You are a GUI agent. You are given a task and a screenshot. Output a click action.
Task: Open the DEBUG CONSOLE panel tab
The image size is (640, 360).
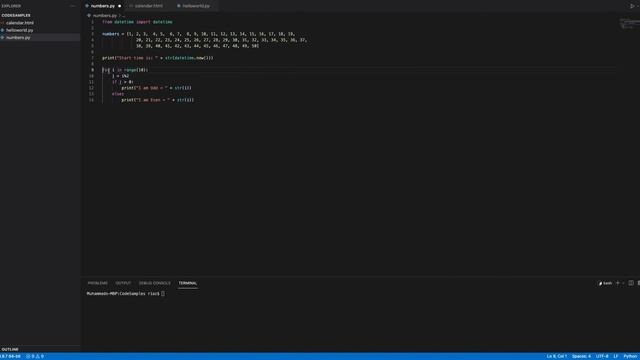click(155, 283)
